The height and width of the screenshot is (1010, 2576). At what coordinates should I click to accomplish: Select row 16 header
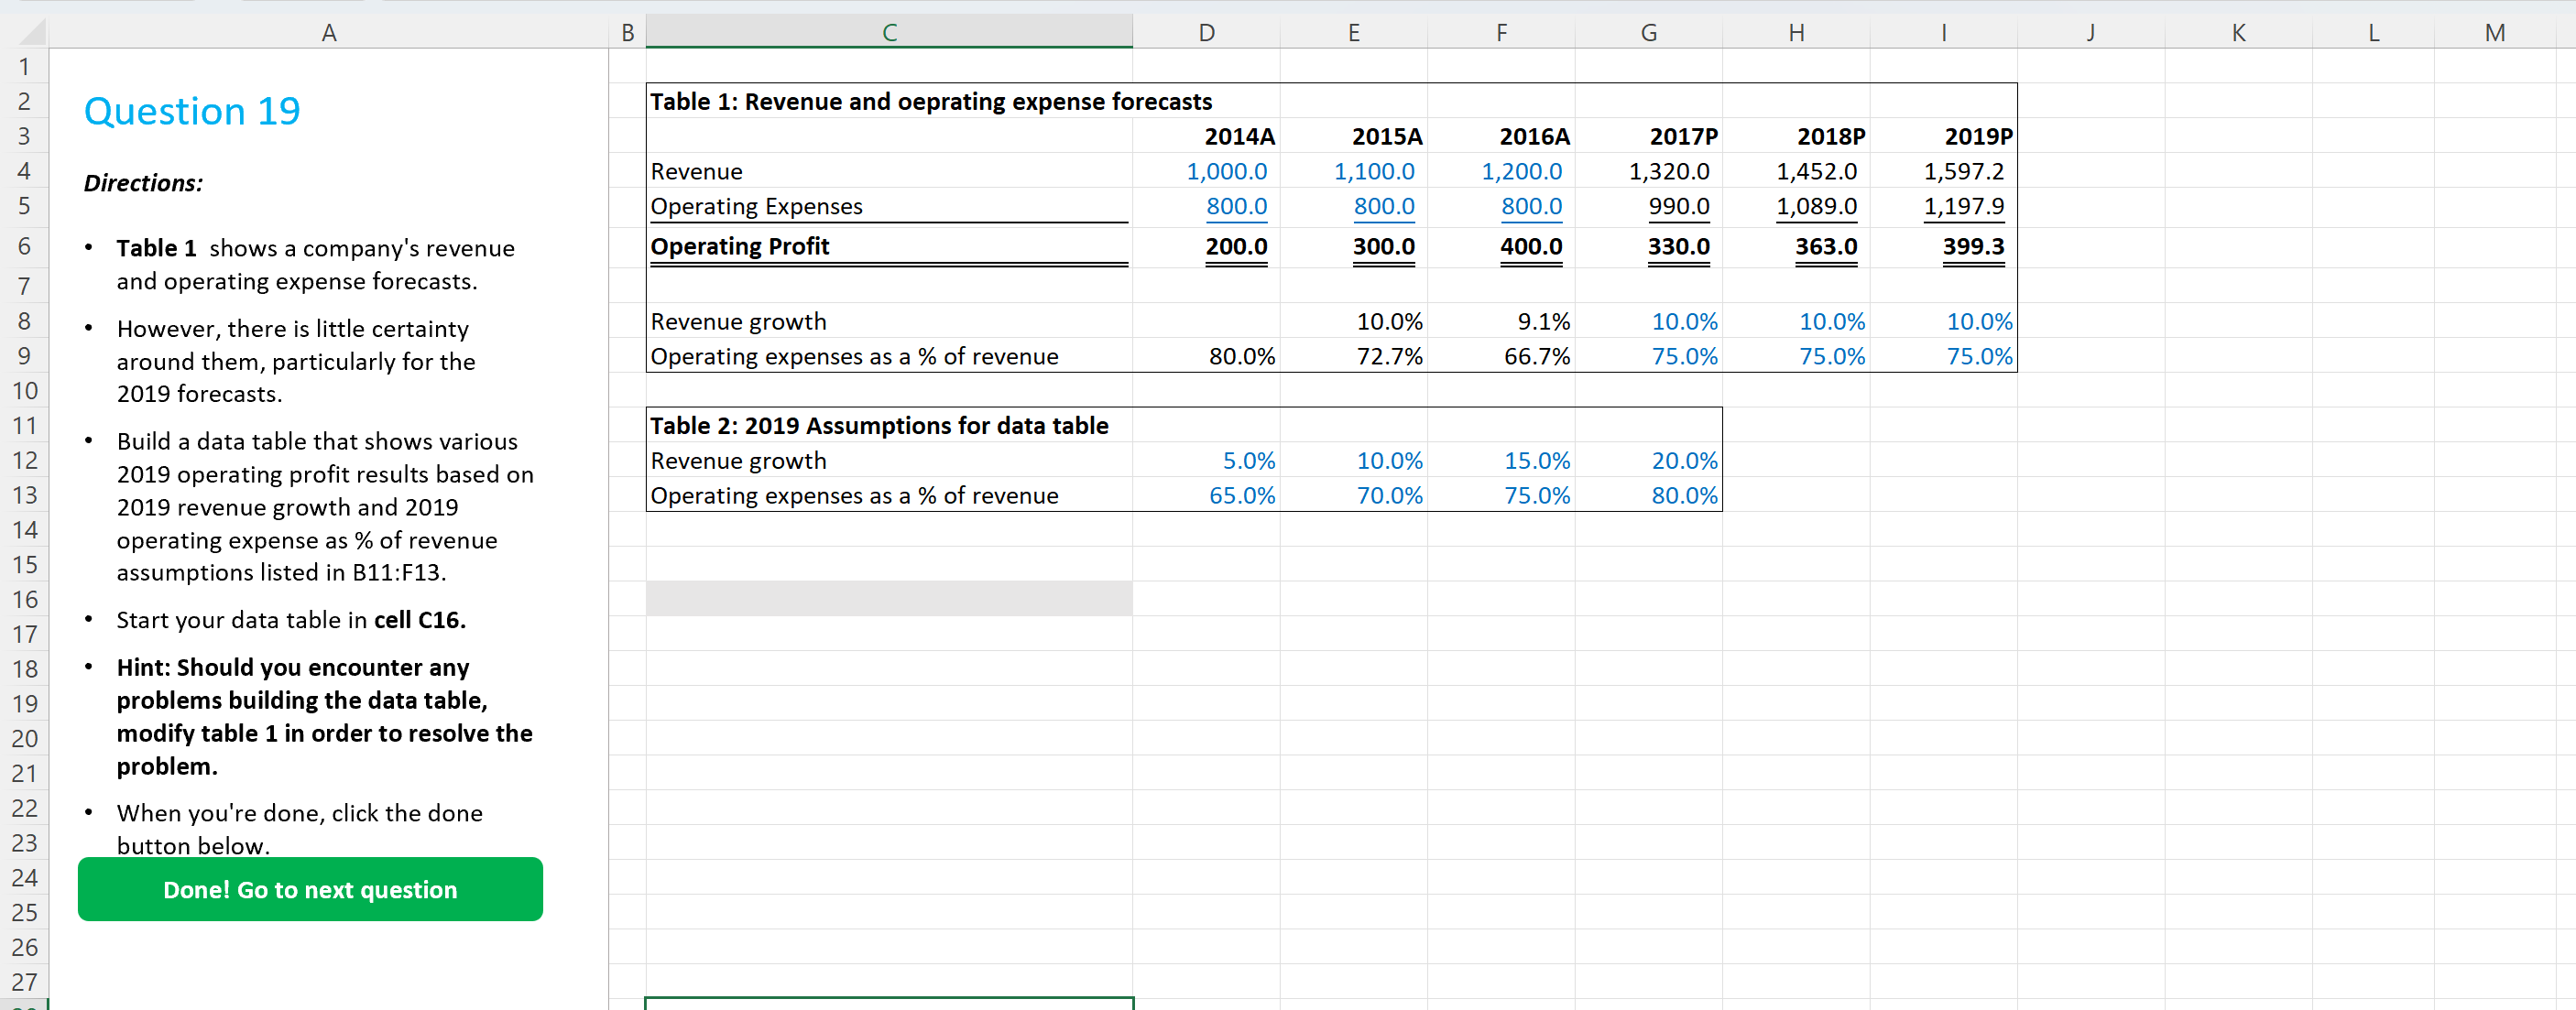pyautogui.click(x=24, y=599)
